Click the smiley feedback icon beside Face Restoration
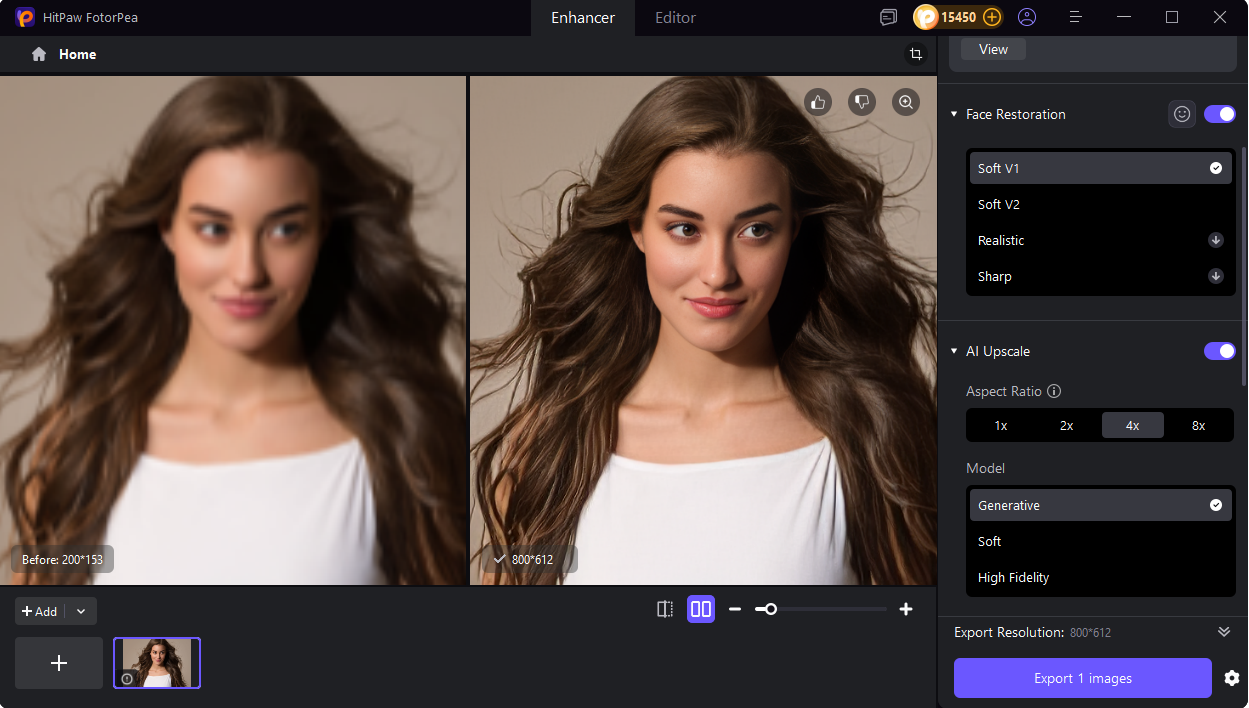This screenshot has width=1249, height=708. coord(1182,114)
